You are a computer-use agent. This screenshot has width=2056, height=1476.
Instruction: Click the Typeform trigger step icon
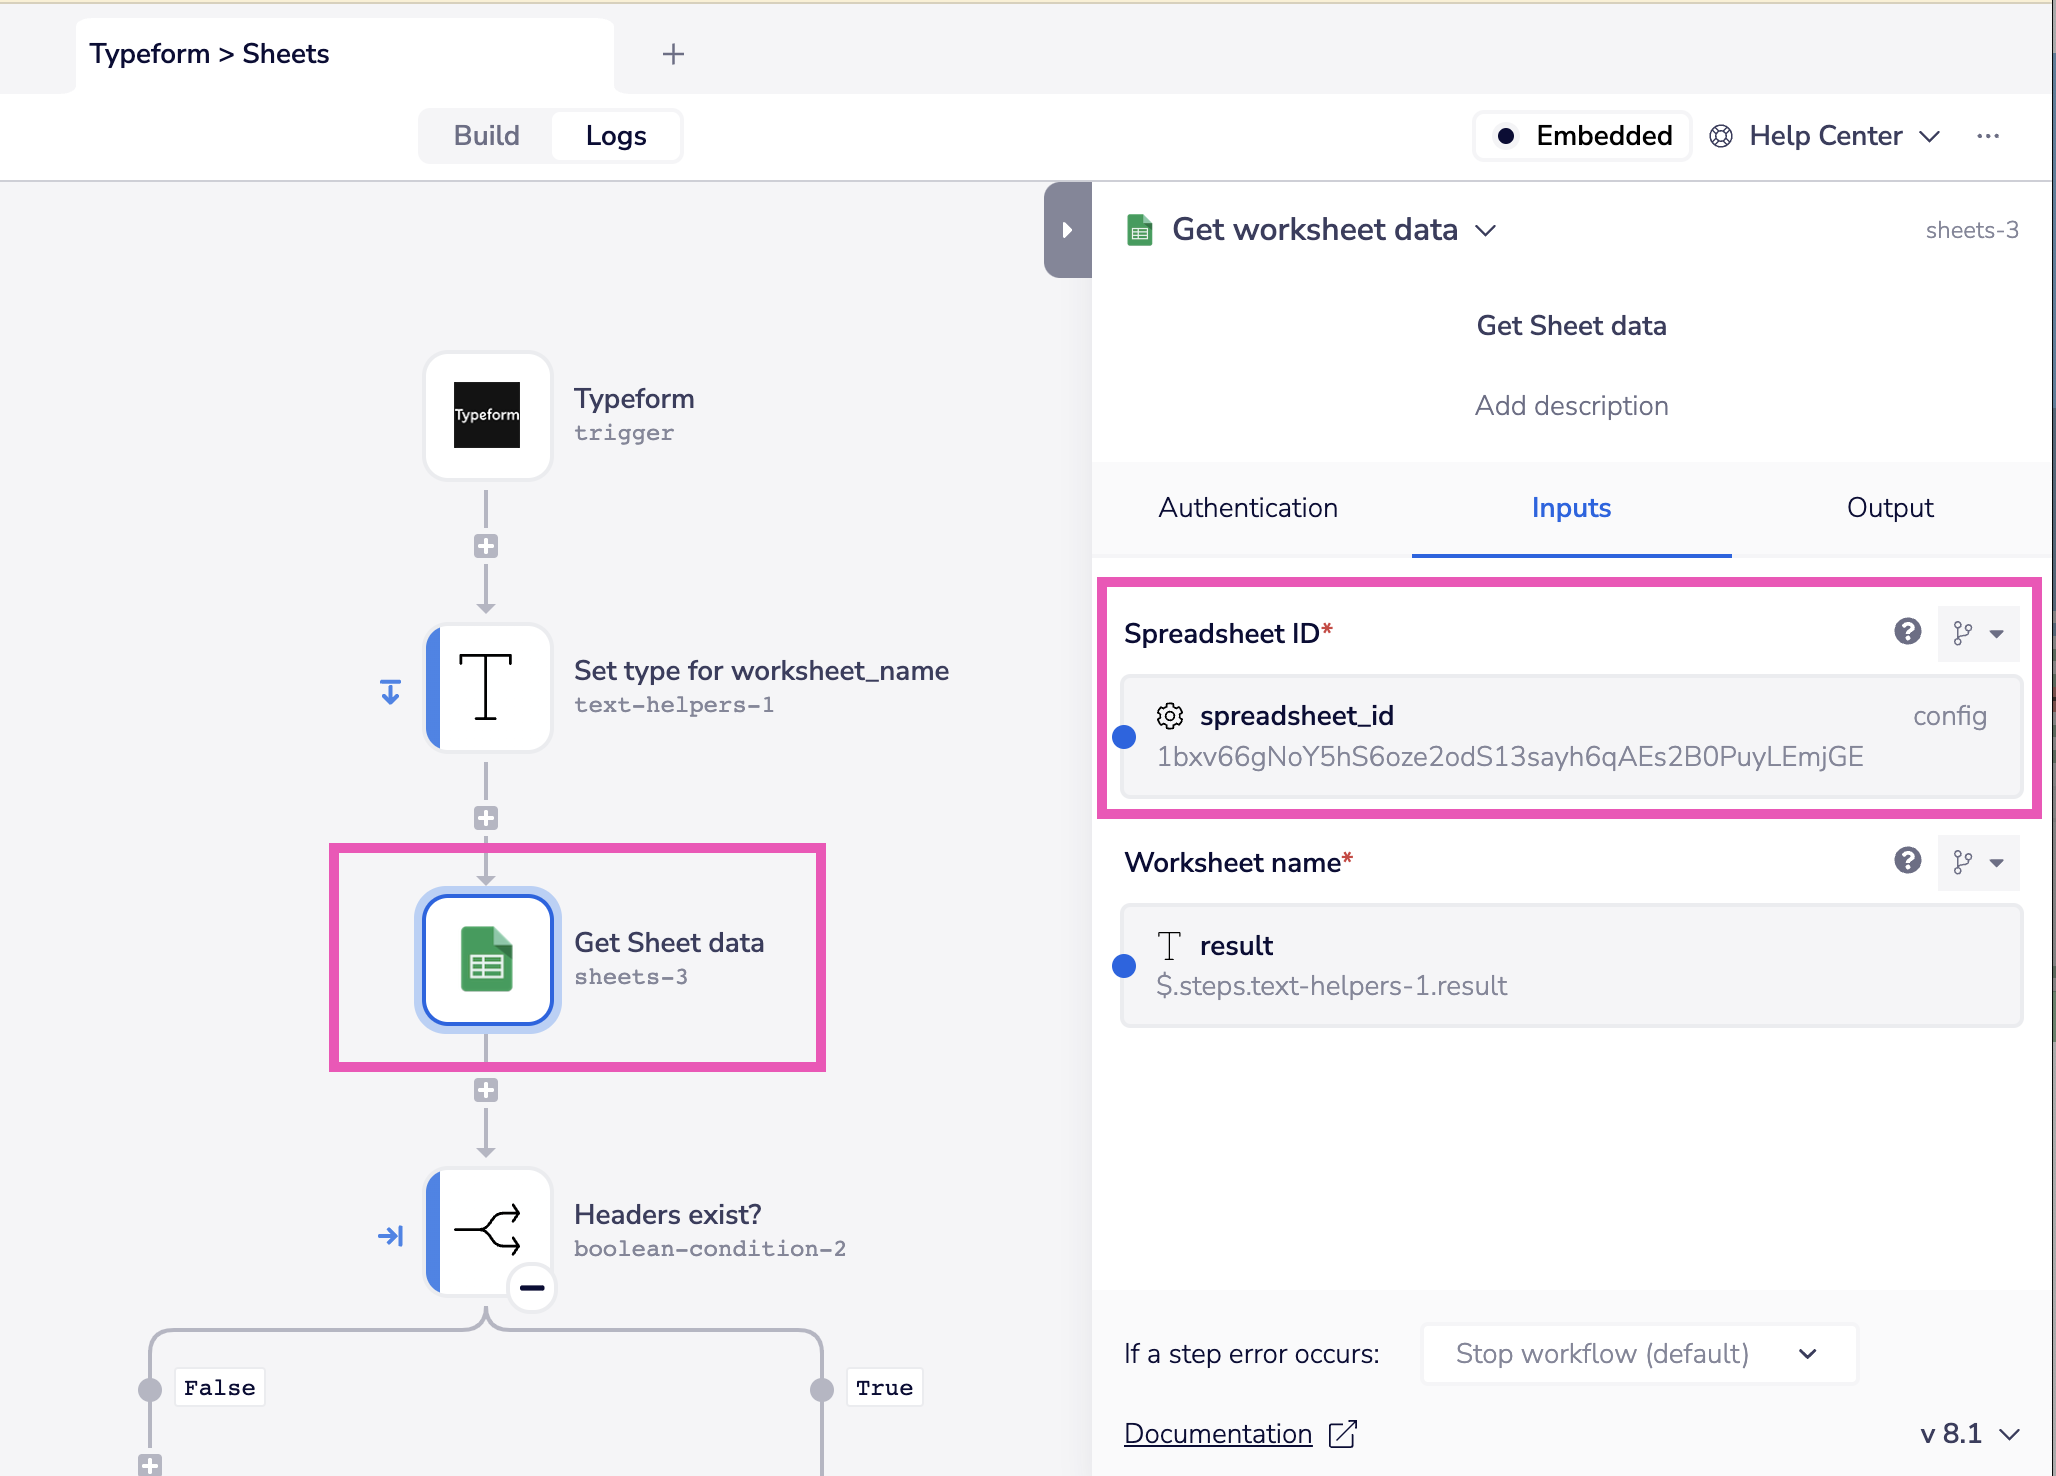pyautogui.click(x=487, y=415)
